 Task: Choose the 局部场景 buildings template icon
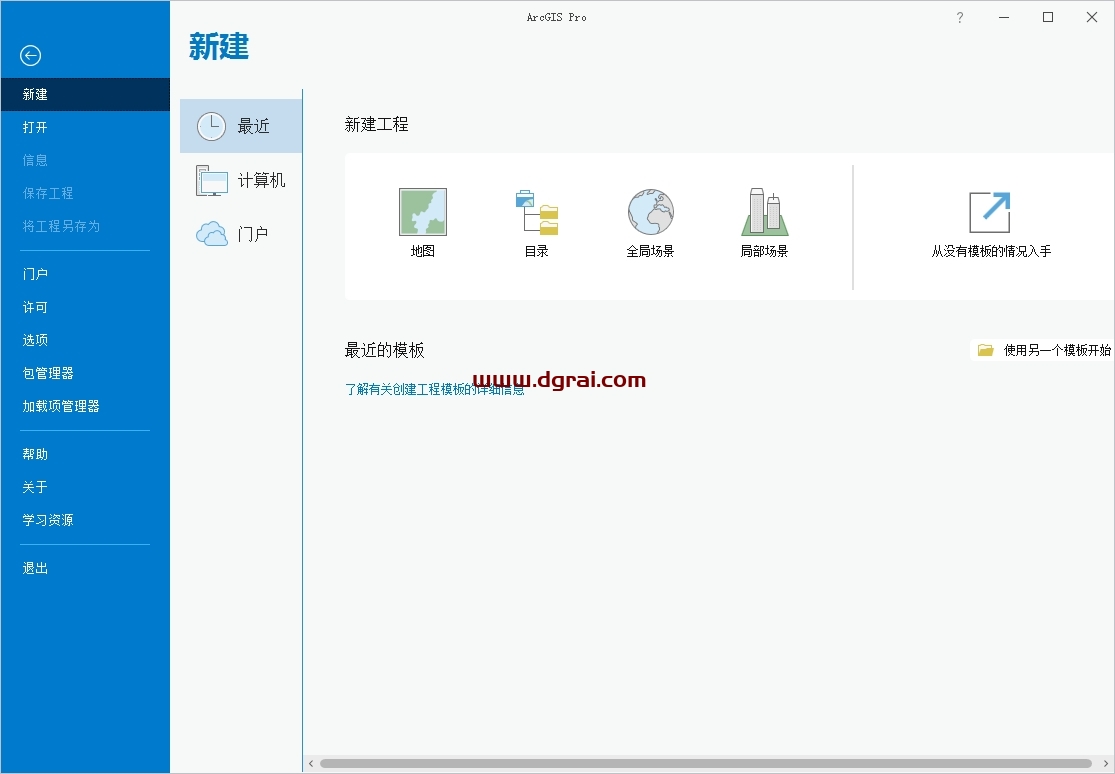coord(765,211)
